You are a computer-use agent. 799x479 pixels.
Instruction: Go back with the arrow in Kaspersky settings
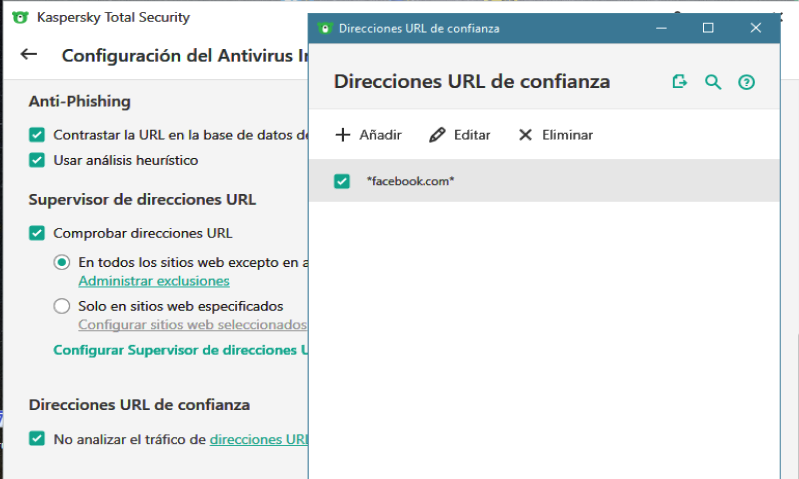(x=29, y=54)
